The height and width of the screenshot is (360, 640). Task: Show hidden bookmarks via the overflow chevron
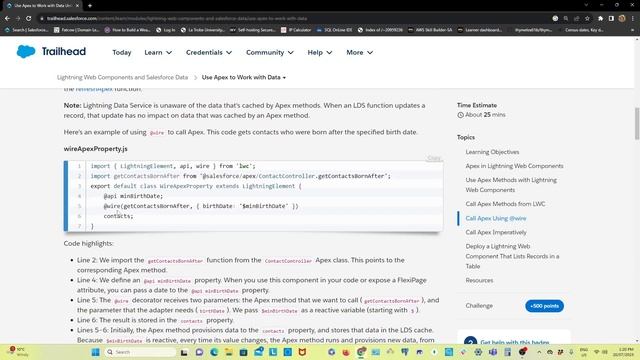pos(632,30)
